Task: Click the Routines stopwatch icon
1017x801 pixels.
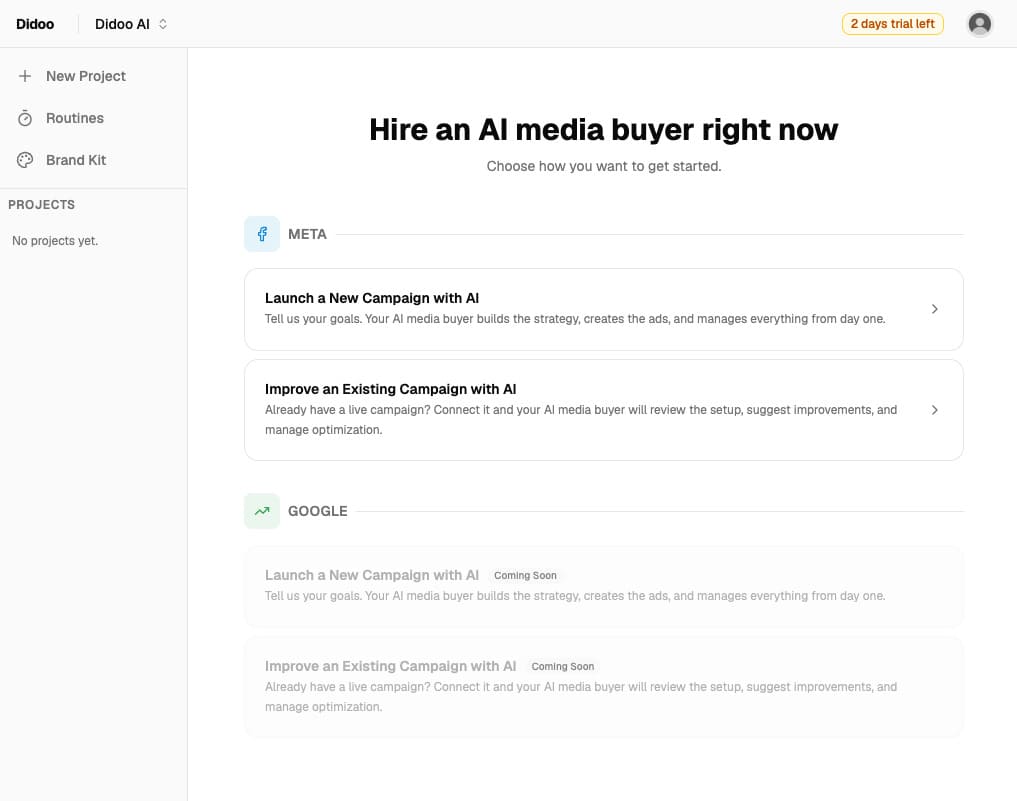Action: click(x=25, y=118)
